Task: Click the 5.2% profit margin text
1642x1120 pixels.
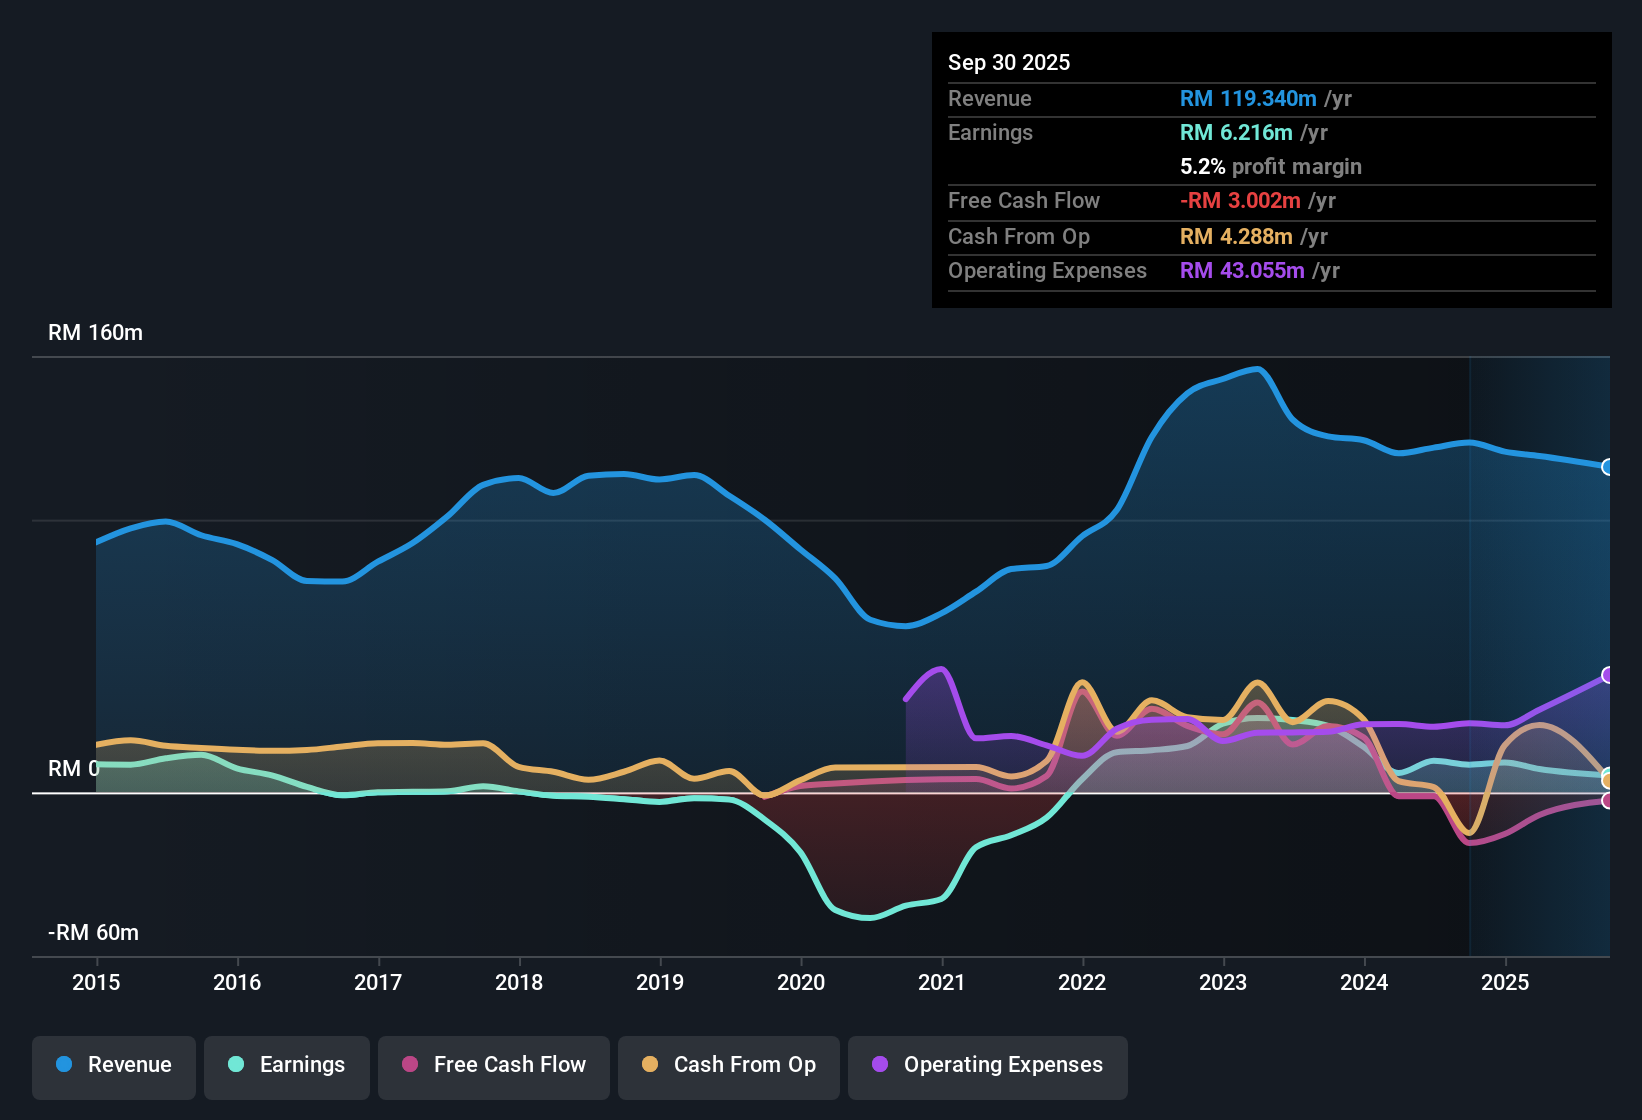Action: coord(1271,166)
